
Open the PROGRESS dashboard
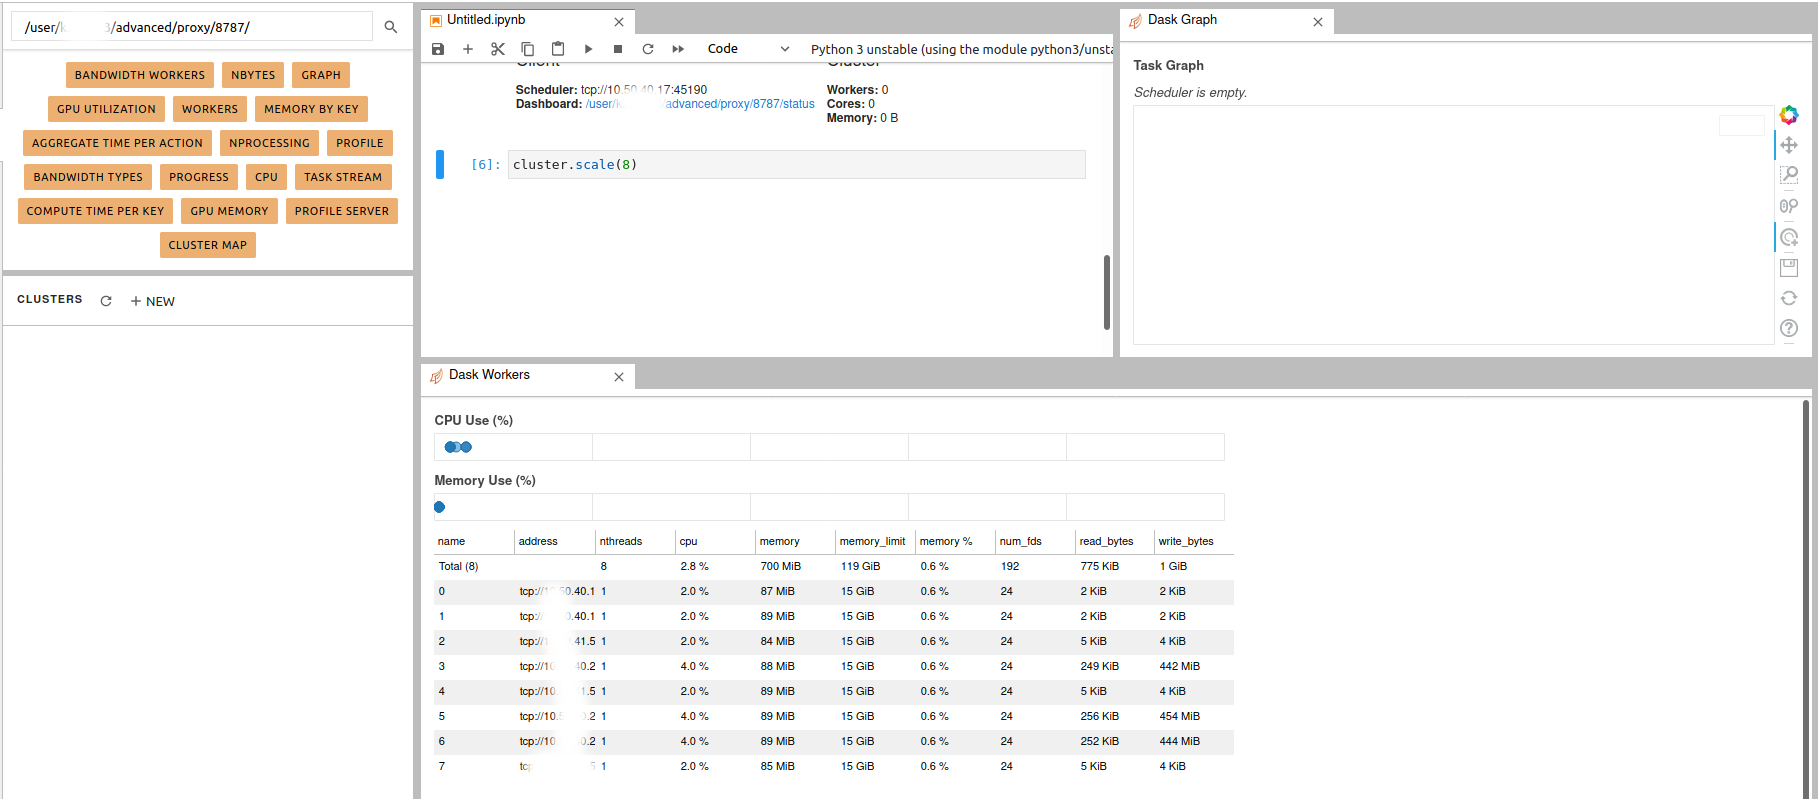(x=199, y=177)
